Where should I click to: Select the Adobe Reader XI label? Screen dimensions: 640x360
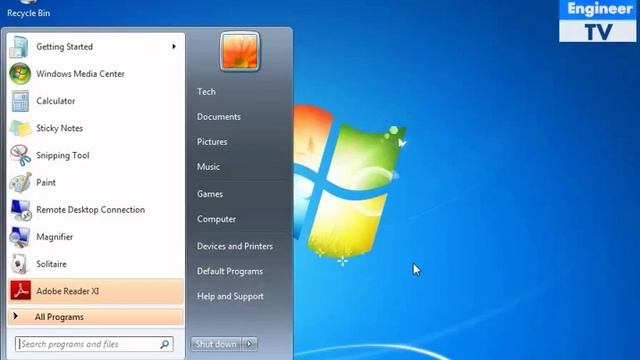point(68,291)
